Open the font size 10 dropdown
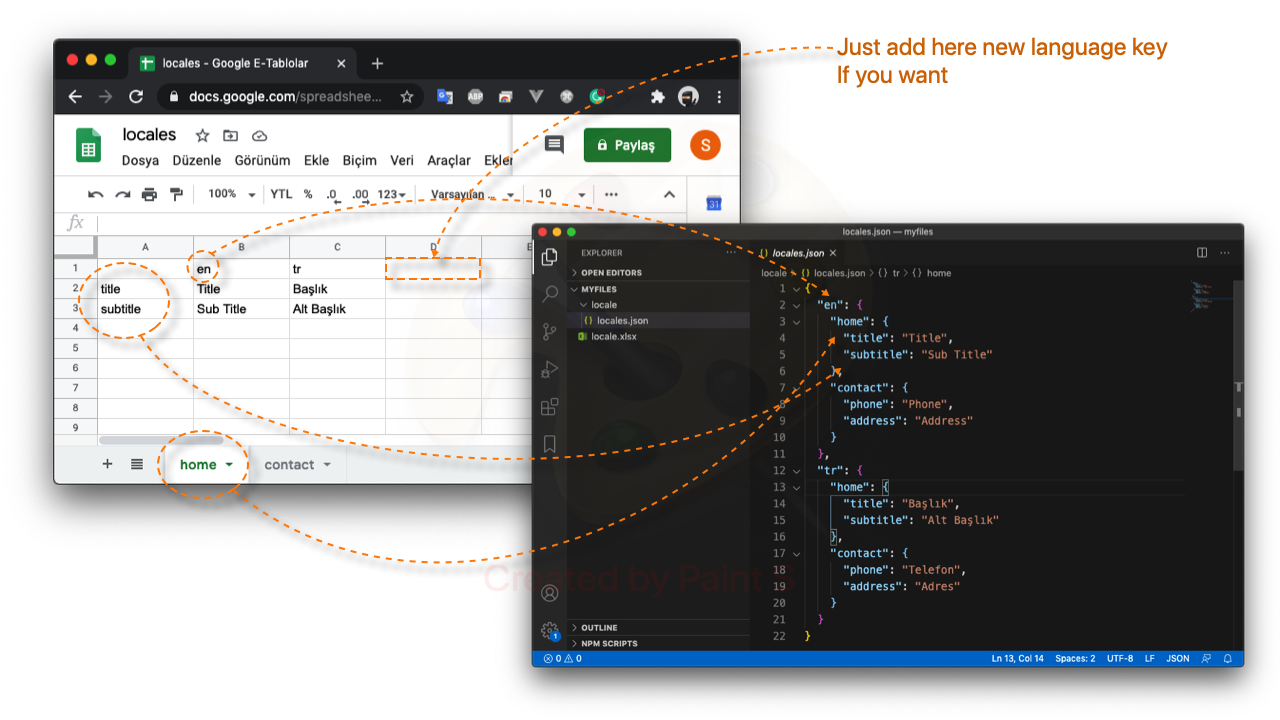 [561, 194]
